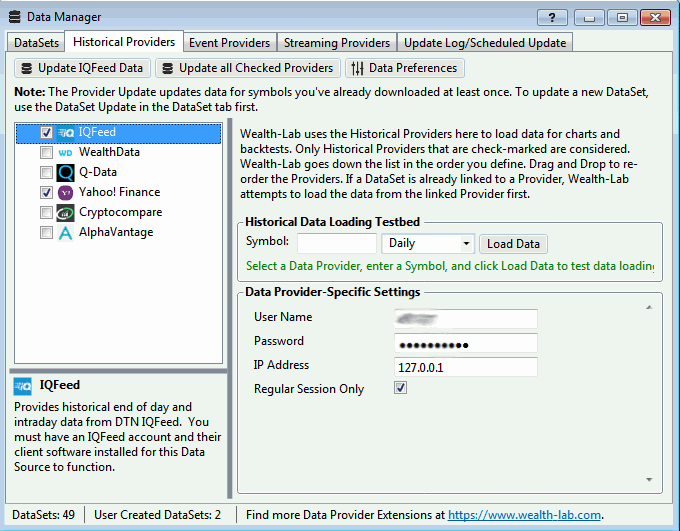Uncheck the IQFeed provider checkbox
680x531 pixels.
point(46,133)
